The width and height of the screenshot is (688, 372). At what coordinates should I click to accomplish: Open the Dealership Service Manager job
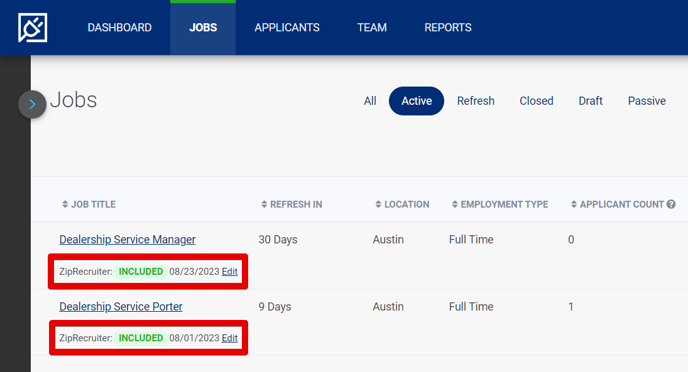click(x=127, y=240)
